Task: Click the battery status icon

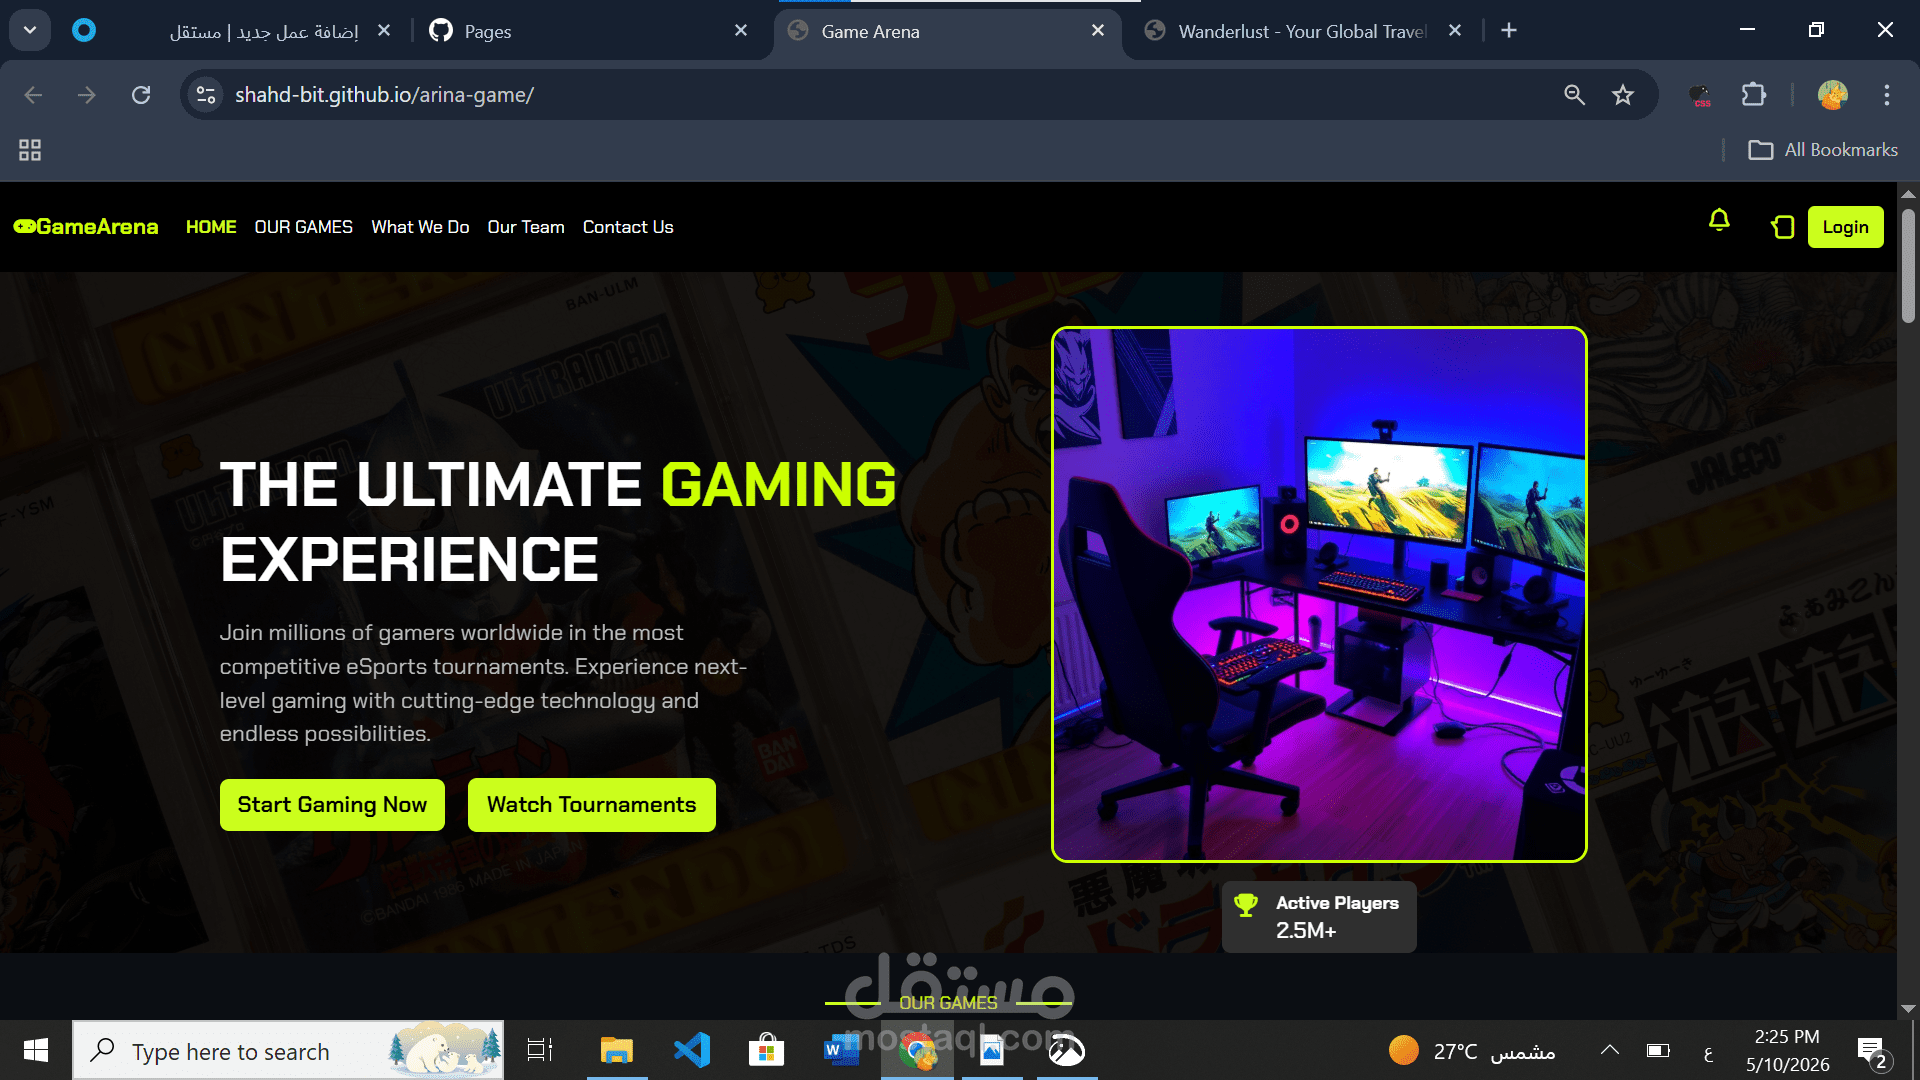Action: [x=1658, y=1050]
